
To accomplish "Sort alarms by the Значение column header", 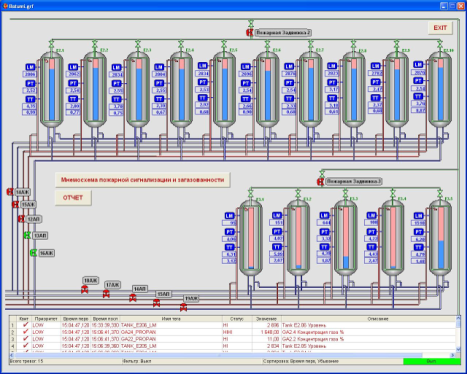I will [267, 319].
